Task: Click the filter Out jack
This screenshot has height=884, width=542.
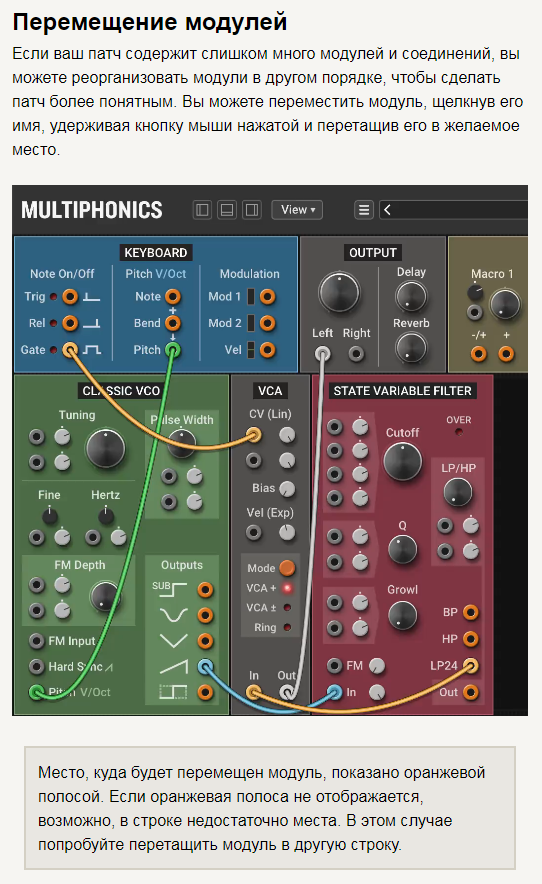Action: 470,692
